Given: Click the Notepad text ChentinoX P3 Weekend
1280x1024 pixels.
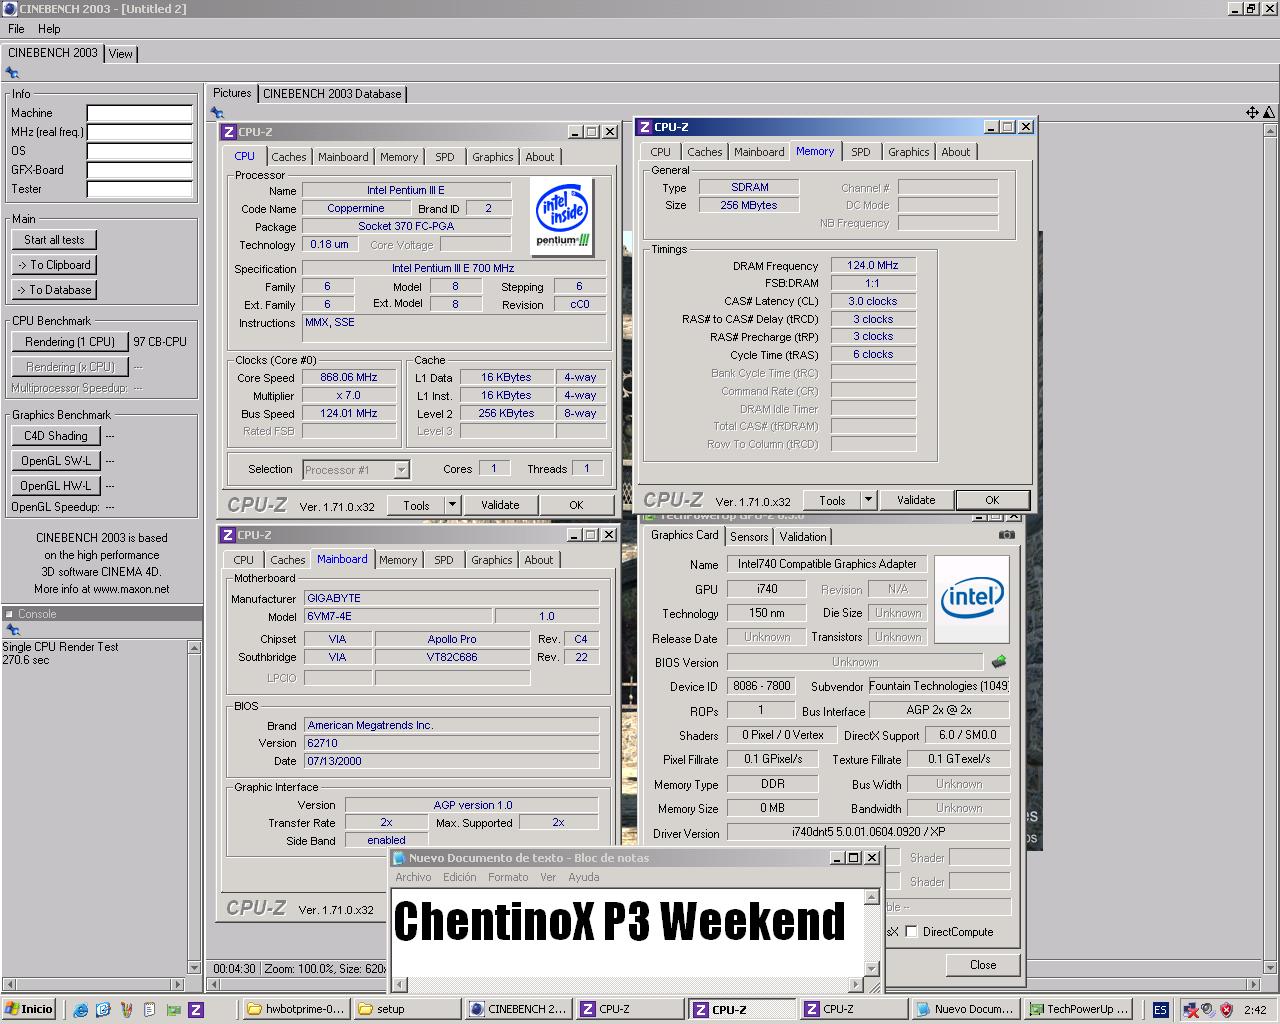Looking at the screenshot, I should pos(619,921).
